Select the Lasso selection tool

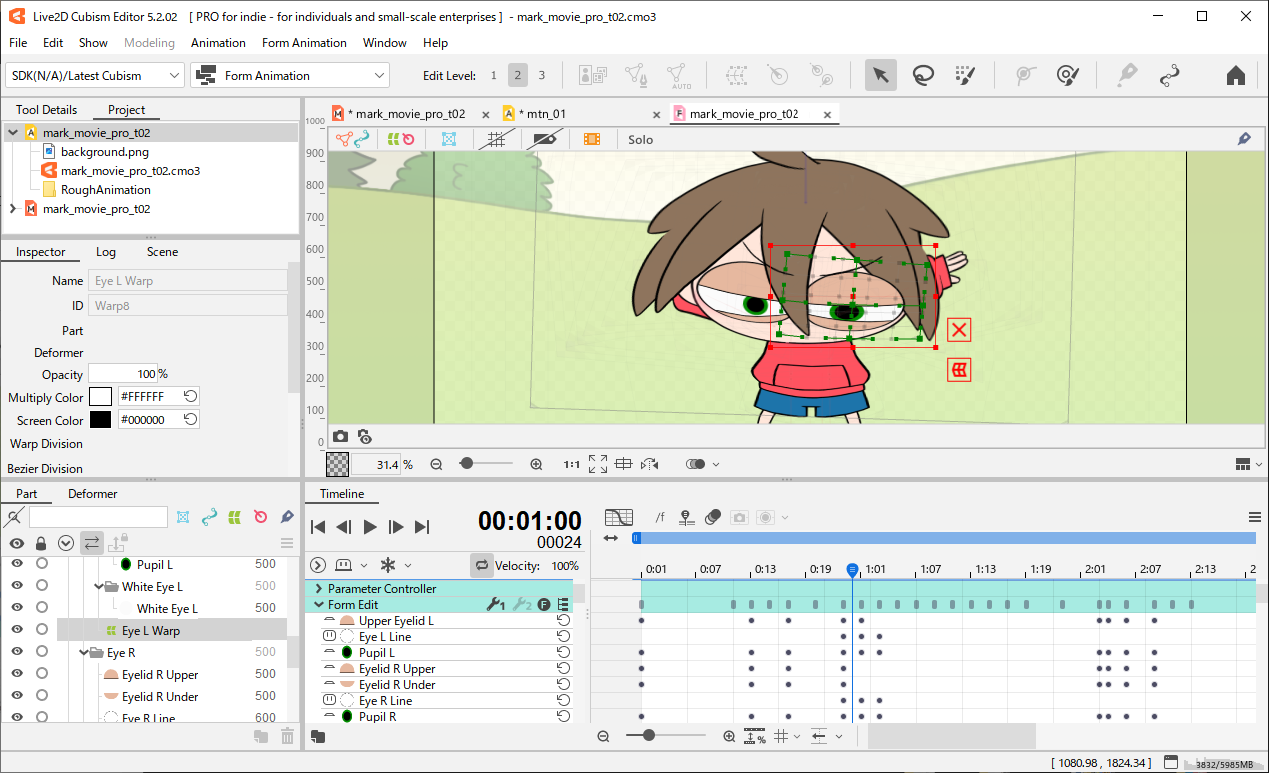pos(922,75)
